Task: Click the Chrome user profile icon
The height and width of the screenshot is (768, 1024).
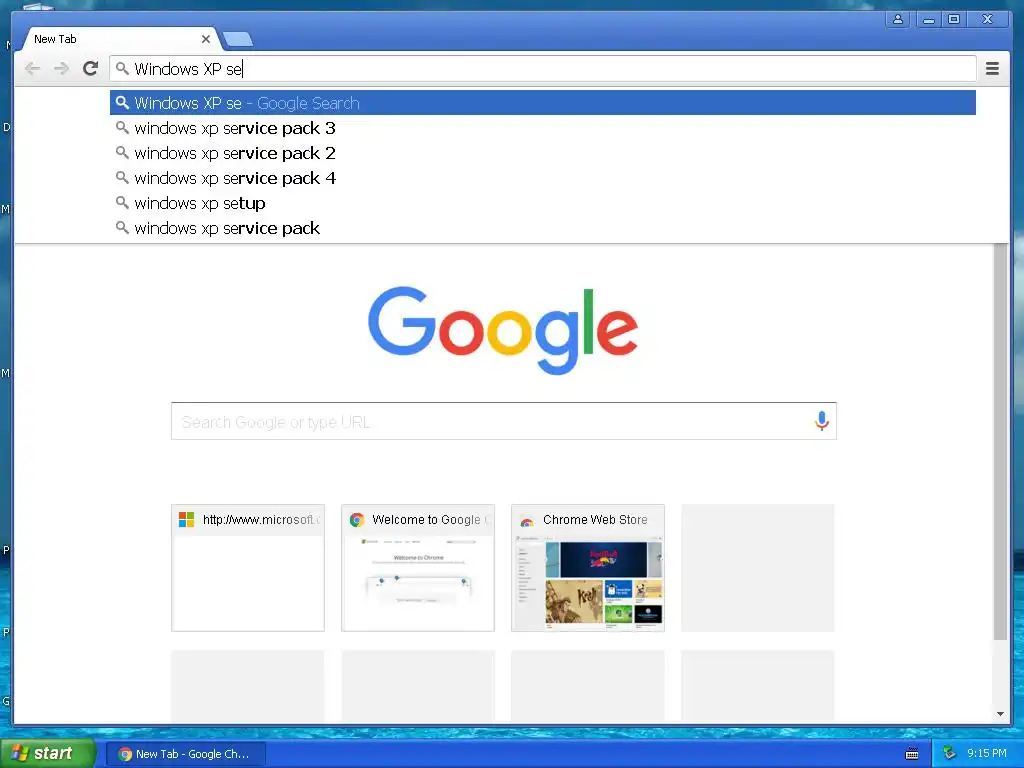Action: (898, 20)
